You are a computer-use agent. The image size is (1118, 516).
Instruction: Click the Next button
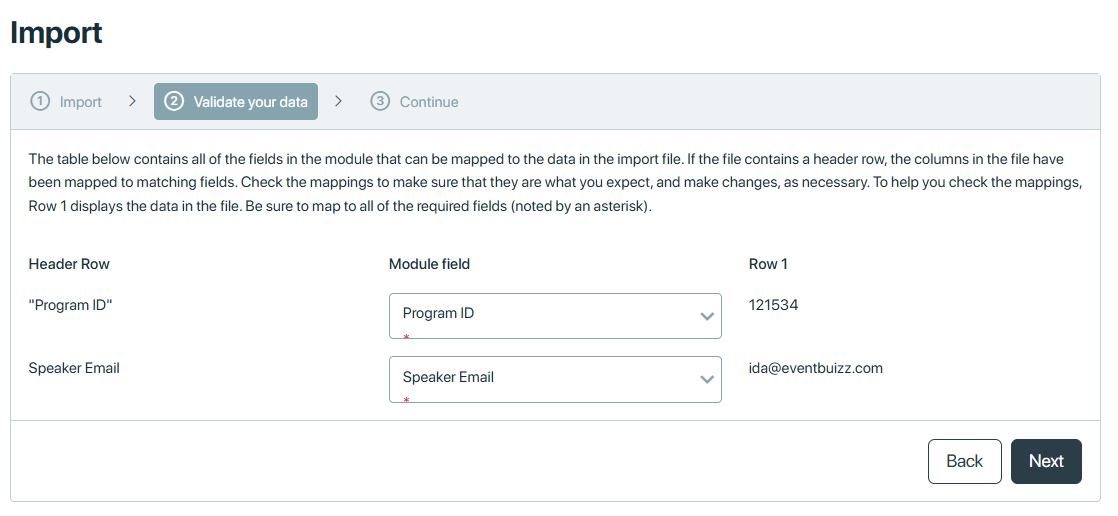pyautogui.click(x=1046, y=461)
